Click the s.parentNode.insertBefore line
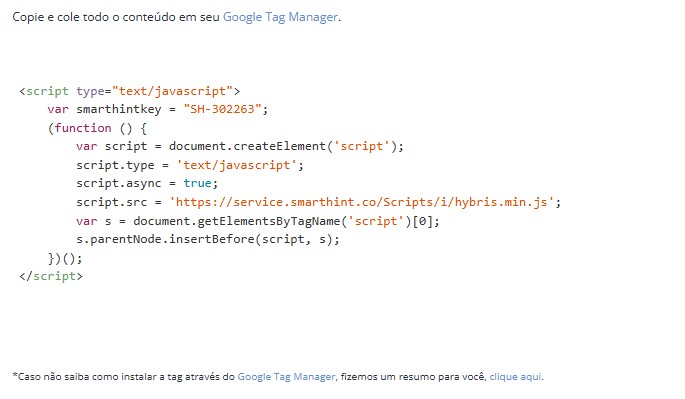This screenshot has height=399, width=685. (208, 239)
